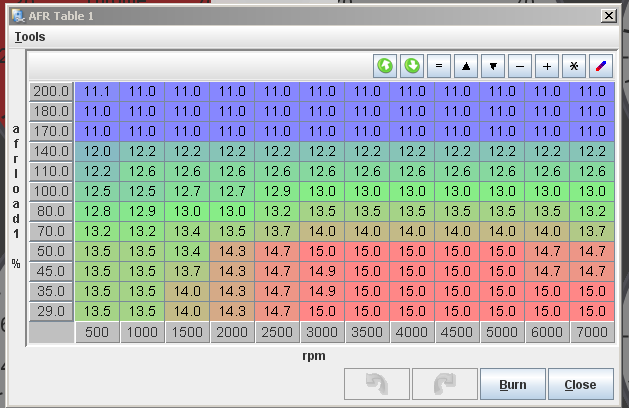The image size is (629, 408).
Task: Click the black down-triangle decrease icon
Action: (x=493, y=66)
